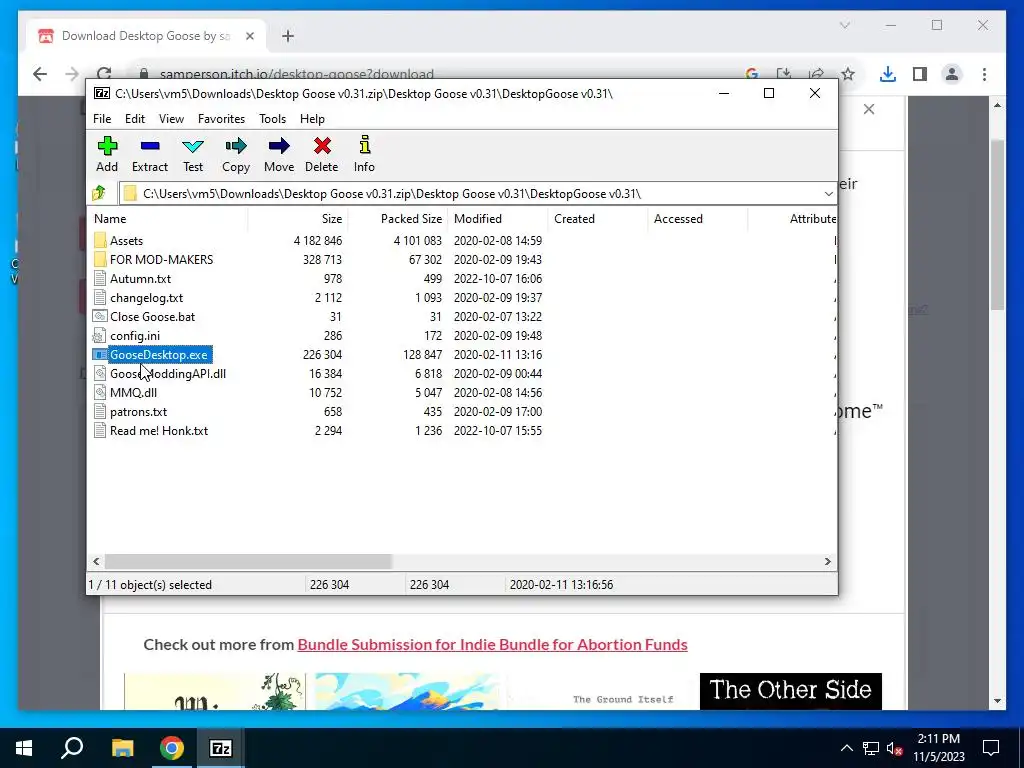
Task: Open the Help menu
Action: coord(312,119)
